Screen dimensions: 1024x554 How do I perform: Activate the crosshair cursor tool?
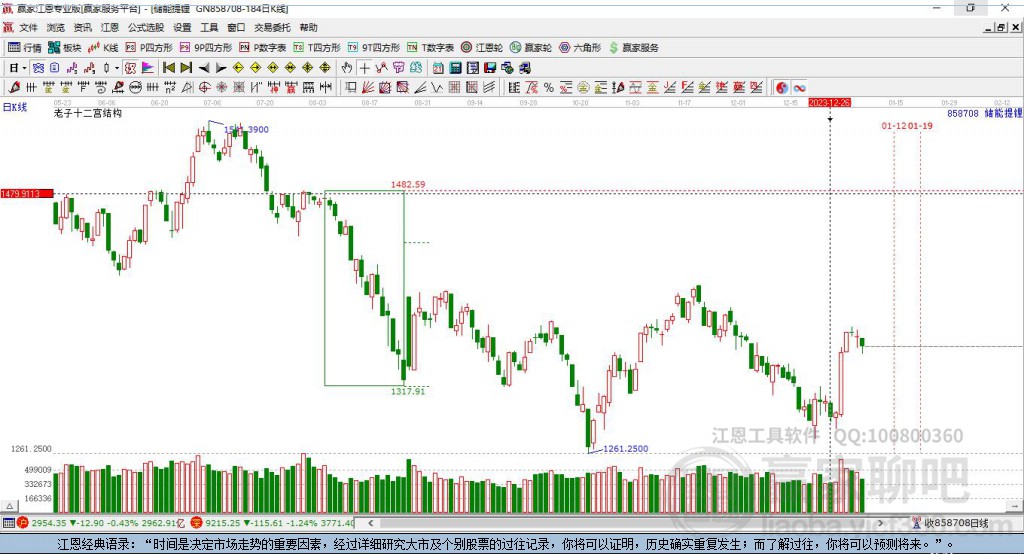click(x=364, y=68)
